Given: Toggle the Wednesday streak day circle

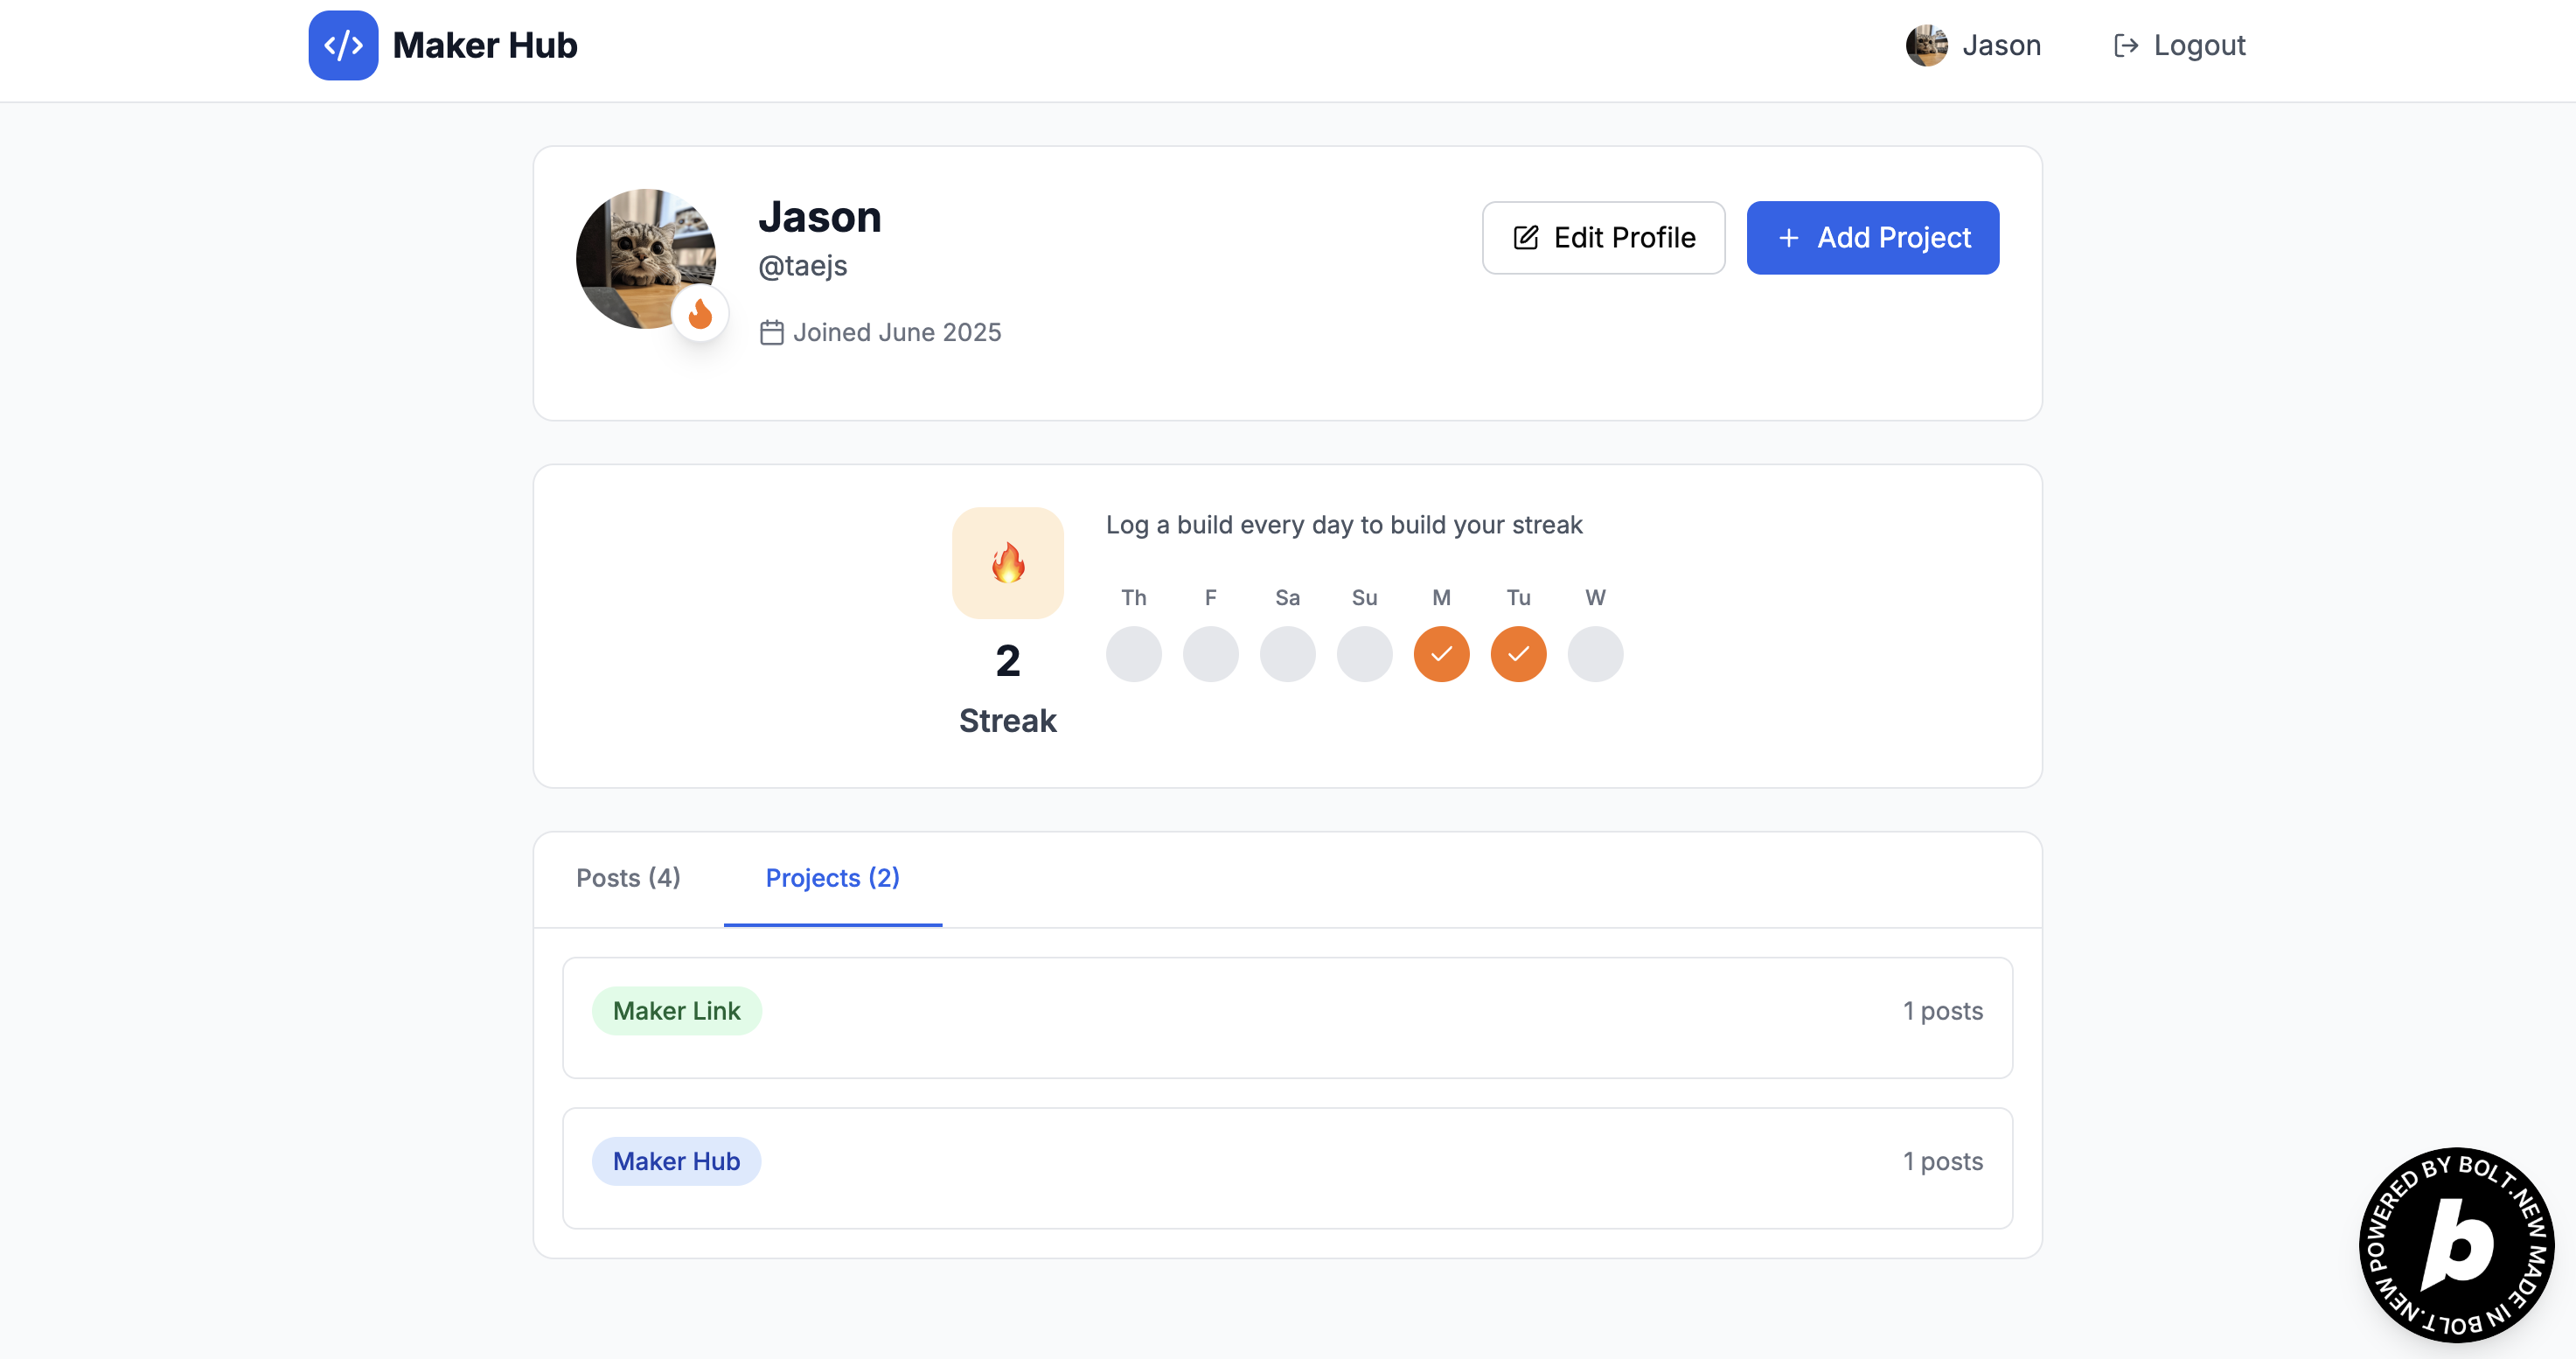Looking at the screenshot, I should pyautogui.click(x=1595, y=654).
